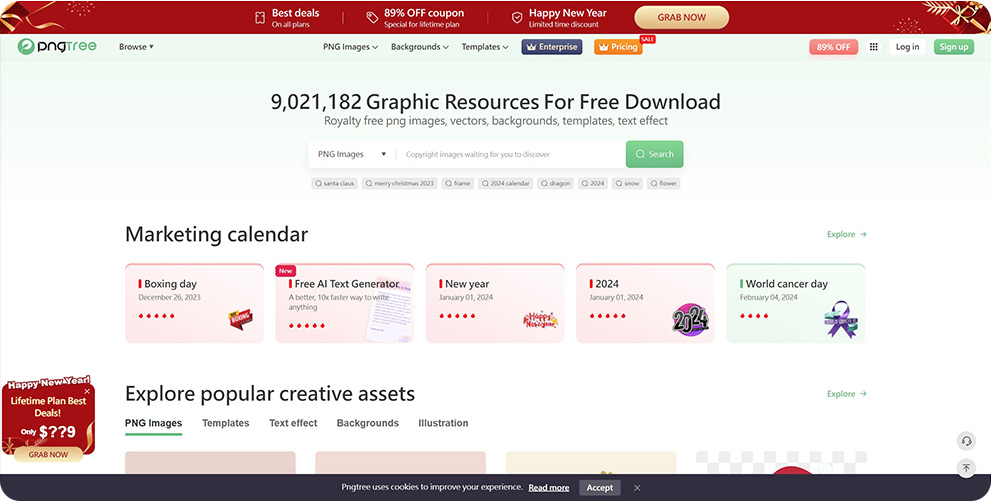Screen dimensions: 1000x501
Task: Click the search input field
Action: coord(510,154)
